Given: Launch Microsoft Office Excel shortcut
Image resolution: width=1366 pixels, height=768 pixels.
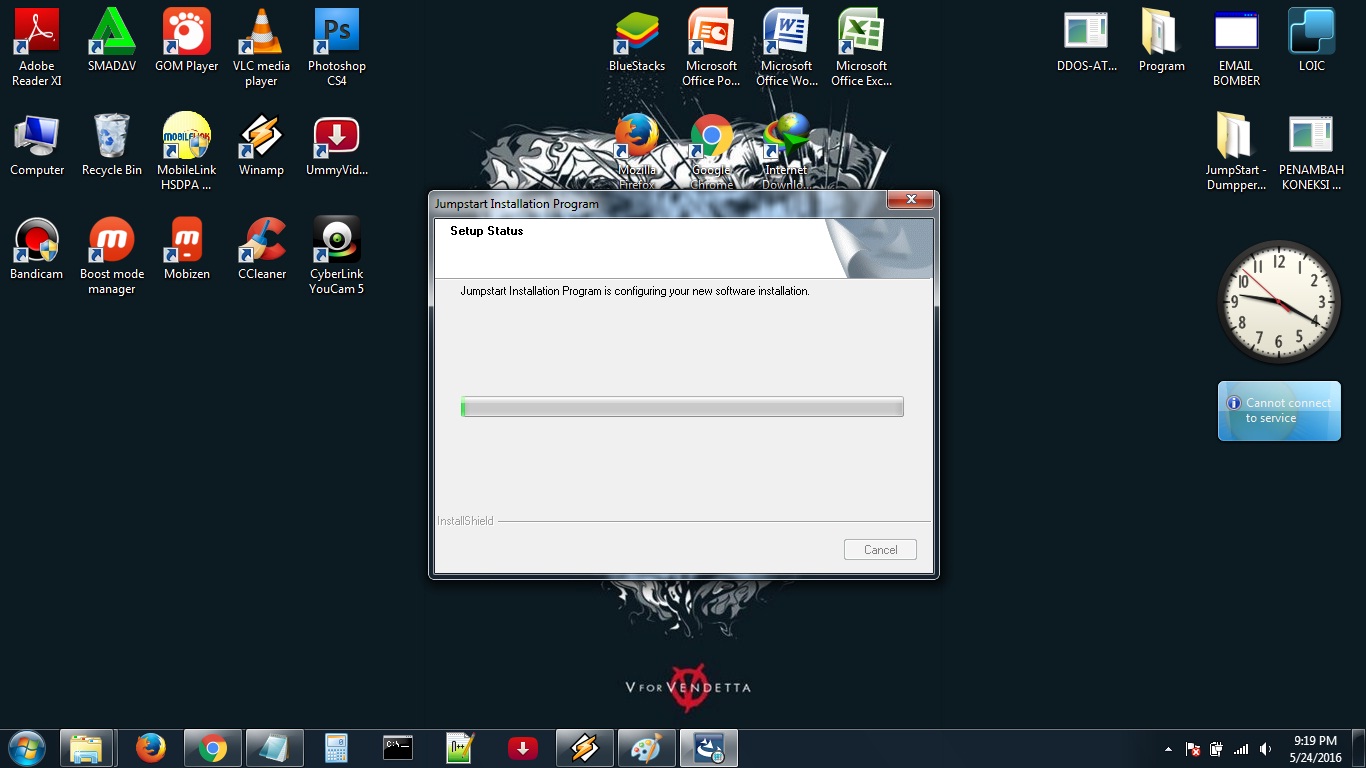Looking at the screenshot, I should click(x=862, y=47).
